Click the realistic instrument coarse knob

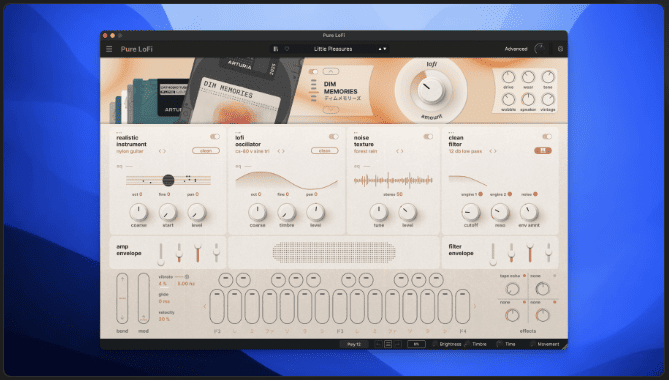point(139,212)
